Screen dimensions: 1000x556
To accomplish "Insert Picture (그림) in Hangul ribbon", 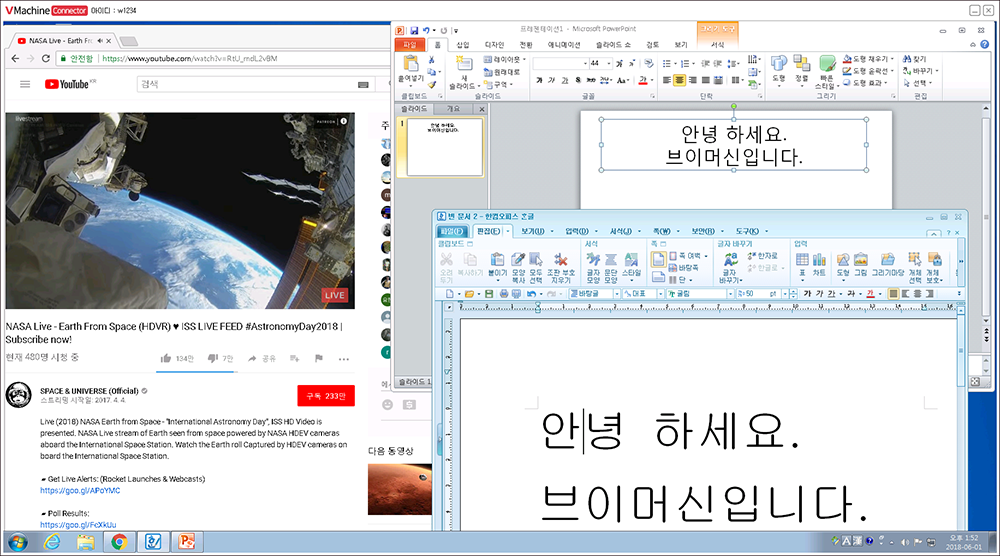I will (x=861, y=264).
